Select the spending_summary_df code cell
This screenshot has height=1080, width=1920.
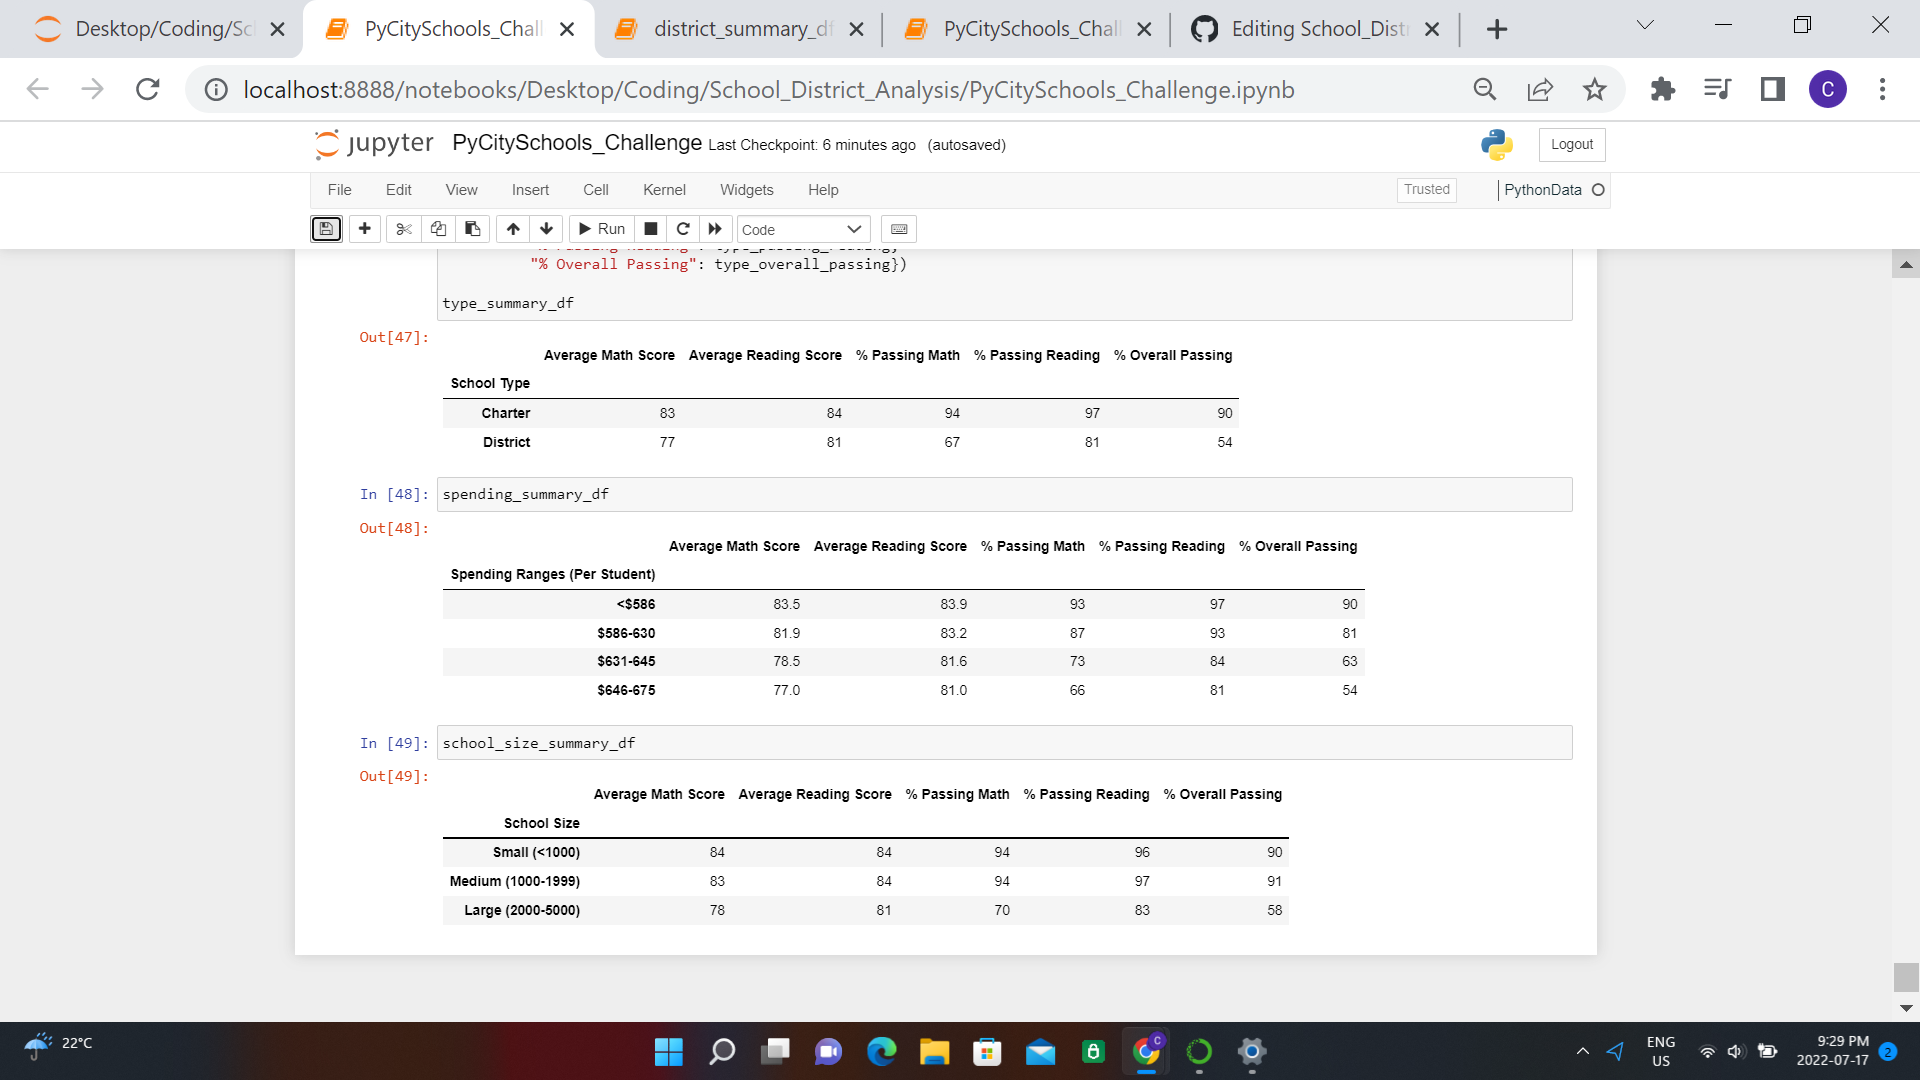tap(700, 493)
